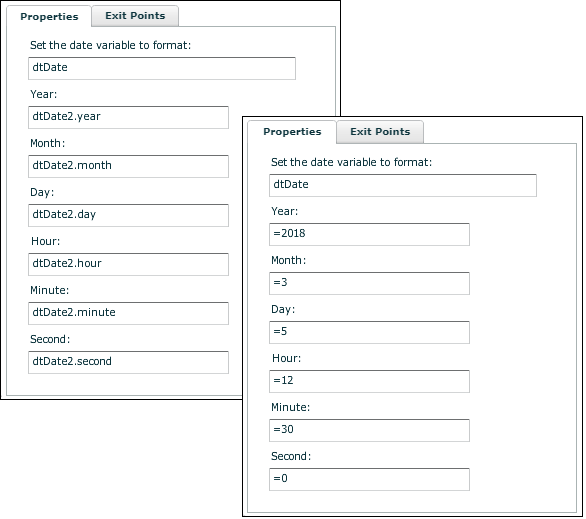Click the front panel's 'Set the date variable' label
This screenshot has height=519, width=586.
tap(351, 162)
